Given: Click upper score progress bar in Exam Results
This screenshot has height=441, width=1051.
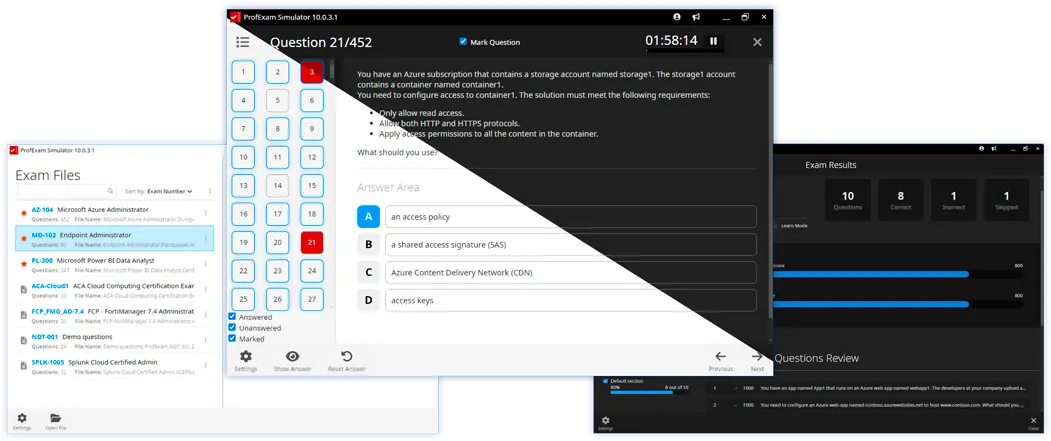Looking at the screenshot, I should click(898, 274).
